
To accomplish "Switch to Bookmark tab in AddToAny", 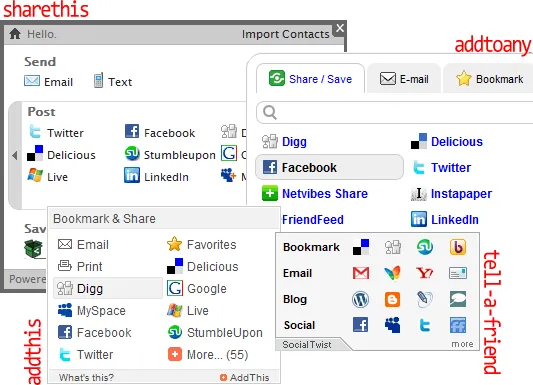I will [489, 79].
